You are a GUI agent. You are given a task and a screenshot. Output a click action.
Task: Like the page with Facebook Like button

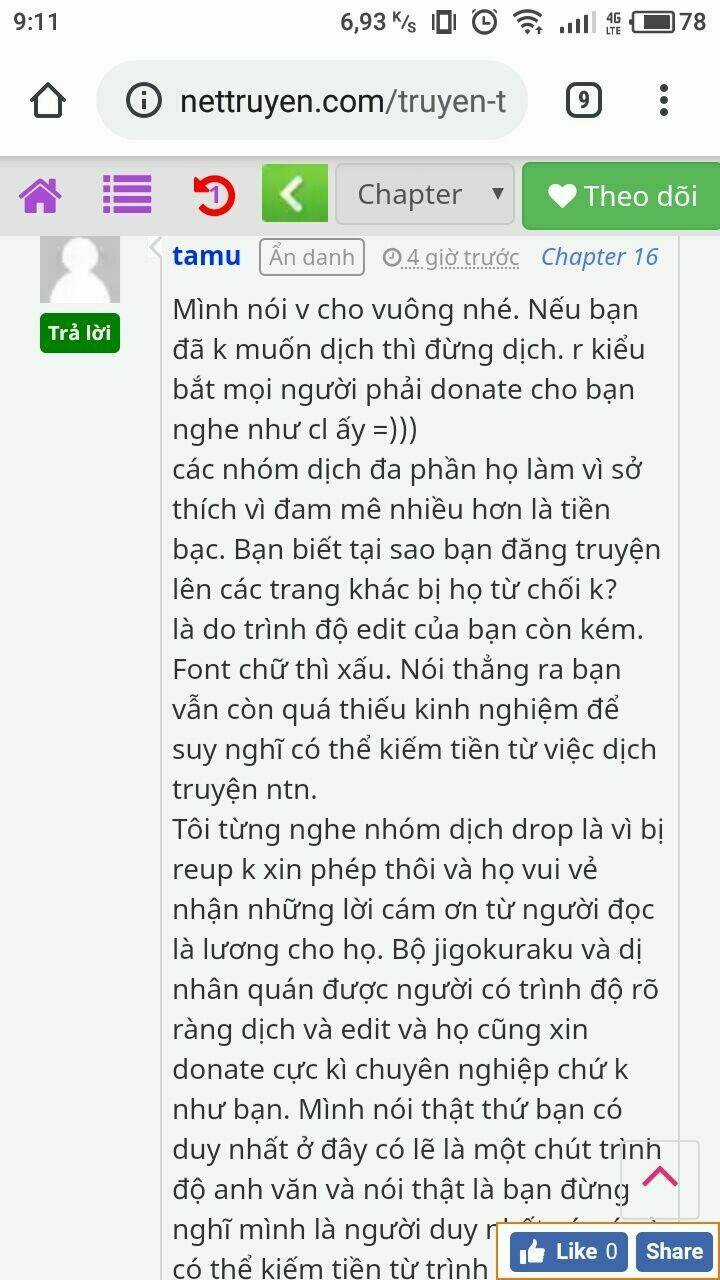[x=569, y=1251]
